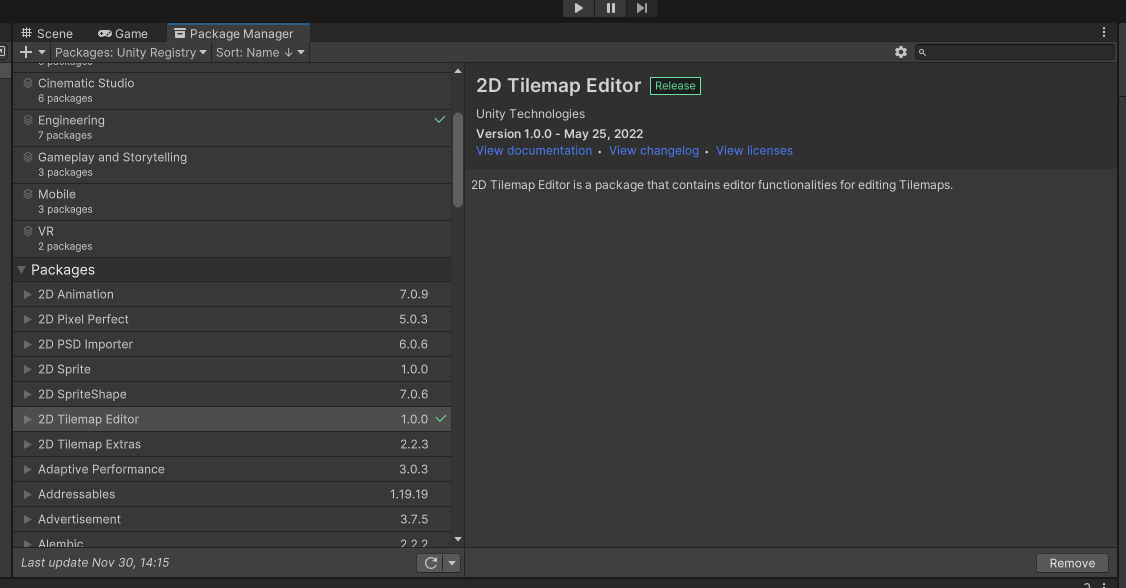Click version 1.19.19 next to Addressables
Image resolution: width=1126 pixels, height=588 pixels.
pos(409,494)
